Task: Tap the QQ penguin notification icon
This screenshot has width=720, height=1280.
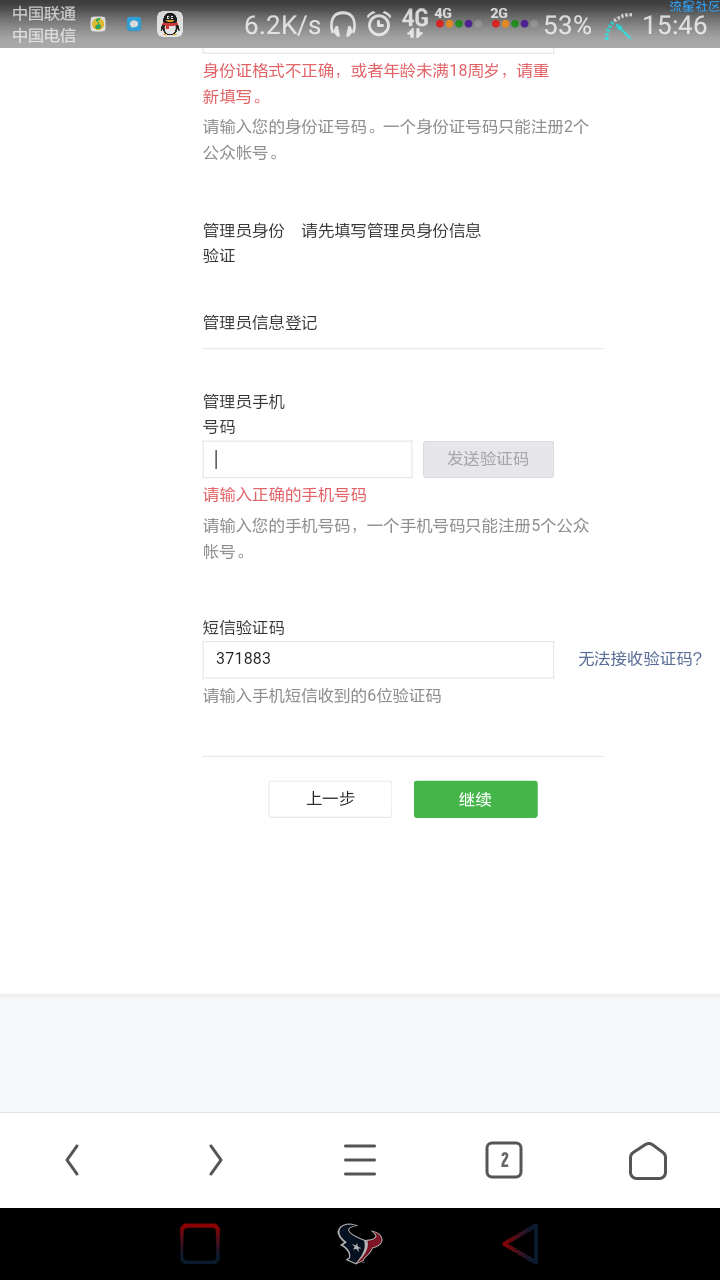Action: click(170, 24)
